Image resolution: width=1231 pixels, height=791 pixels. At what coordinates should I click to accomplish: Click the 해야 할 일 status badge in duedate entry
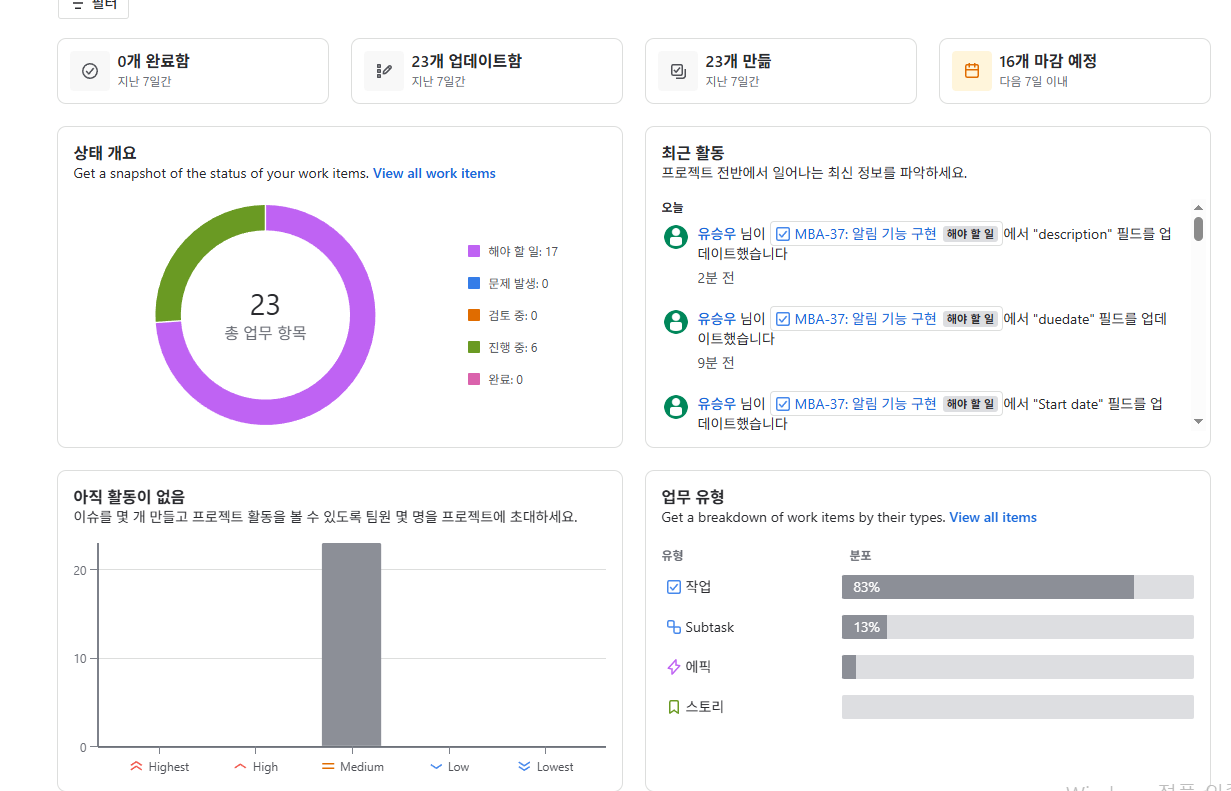point(970,319)
